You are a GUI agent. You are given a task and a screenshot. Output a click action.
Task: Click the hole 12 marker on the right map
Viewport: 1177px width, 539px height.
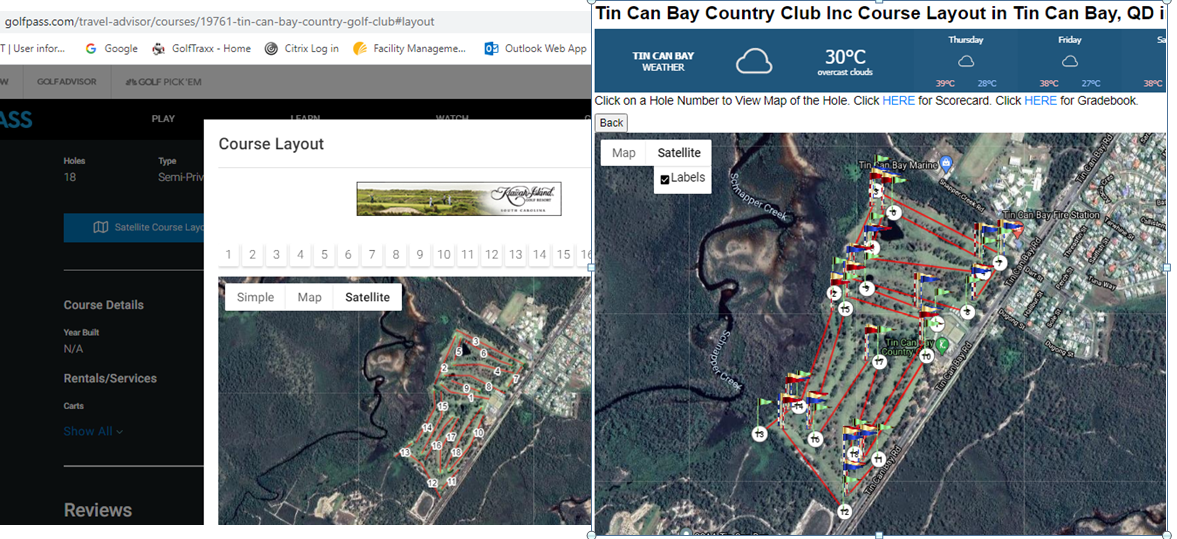[844, 511]
